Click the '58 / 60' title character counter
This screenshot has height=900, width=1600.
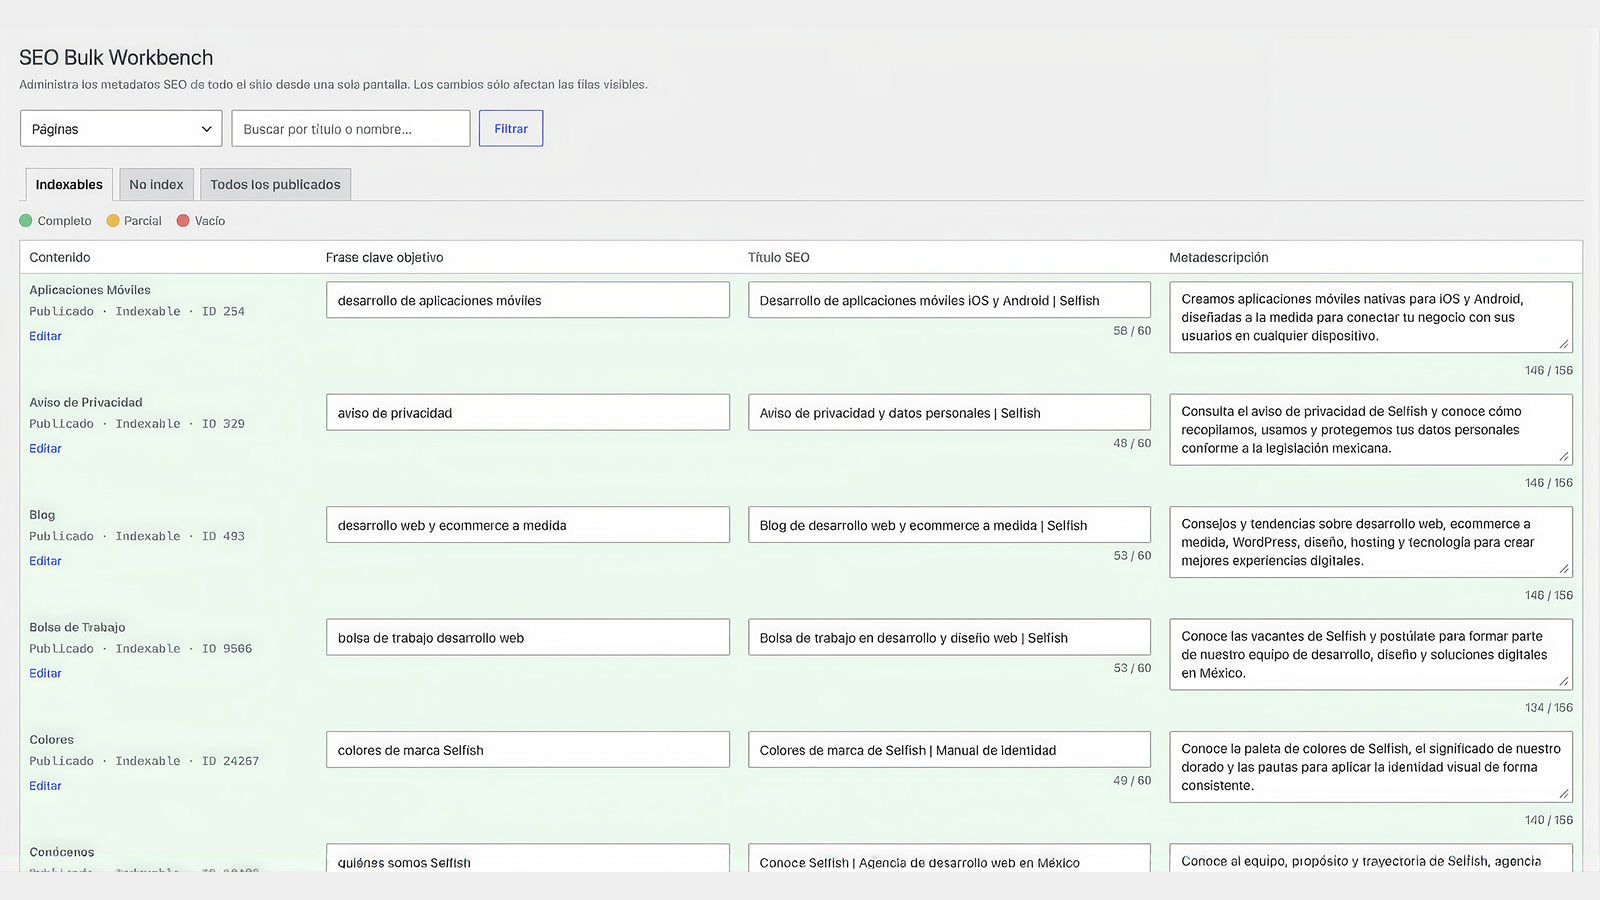pos(1132,331)
